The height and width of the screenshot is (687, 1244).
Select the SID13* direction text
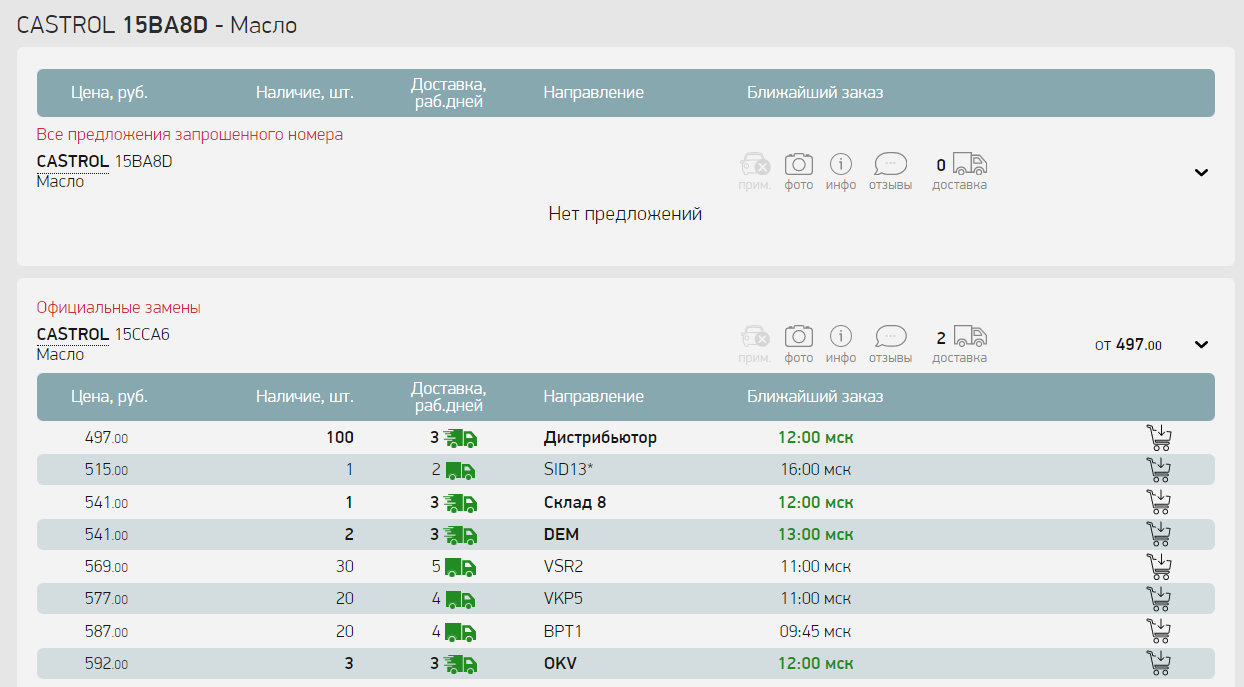[569, 470]
